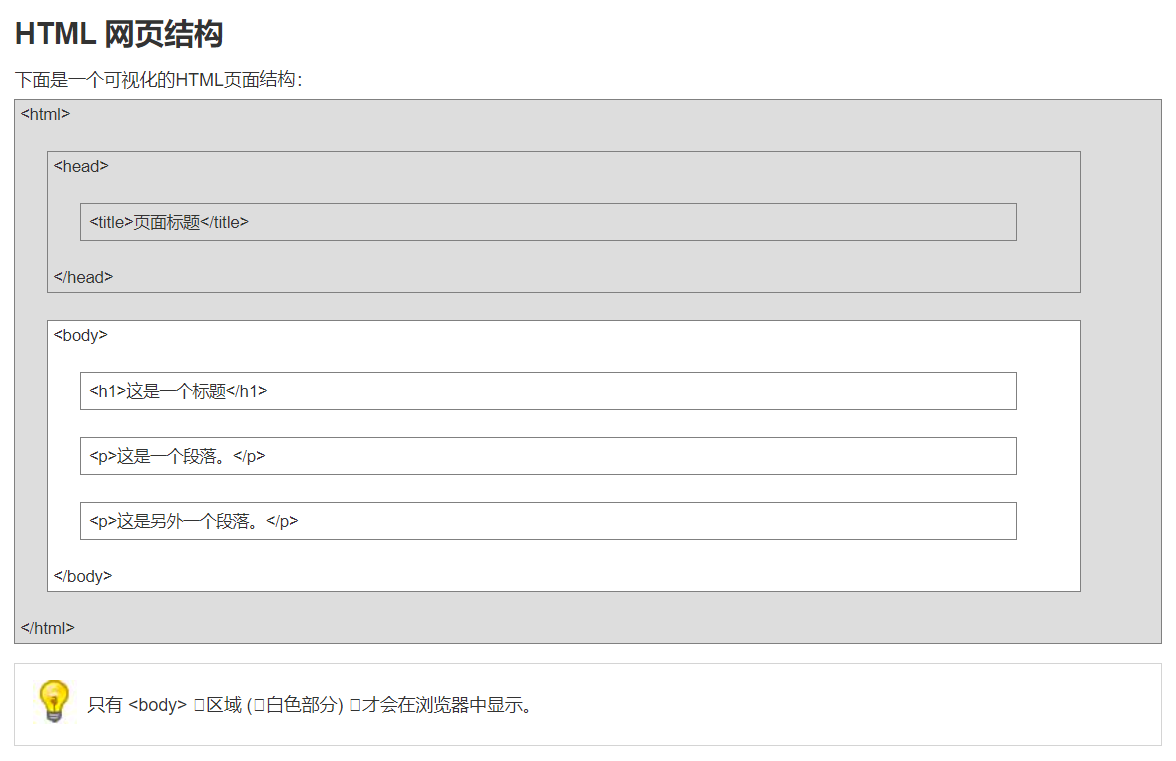Click the </h1> closing tag text

point(246,392)
